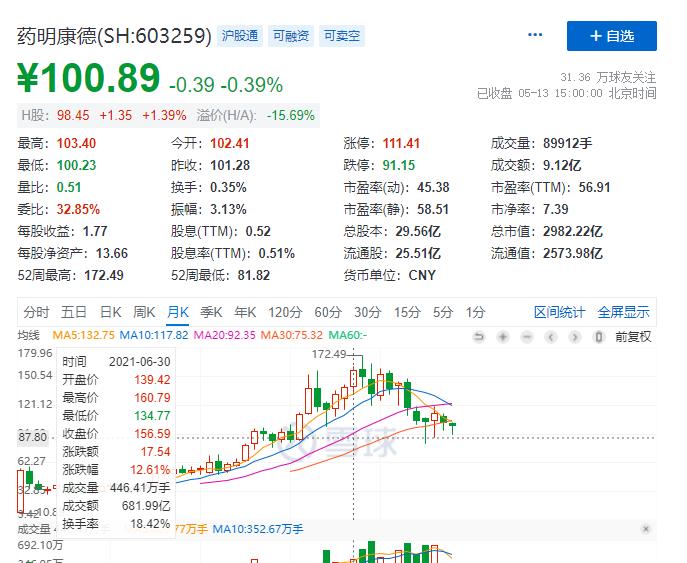687x563 pixels.
Task: Zoom out the K-line chart
Action: coord(525,336)
